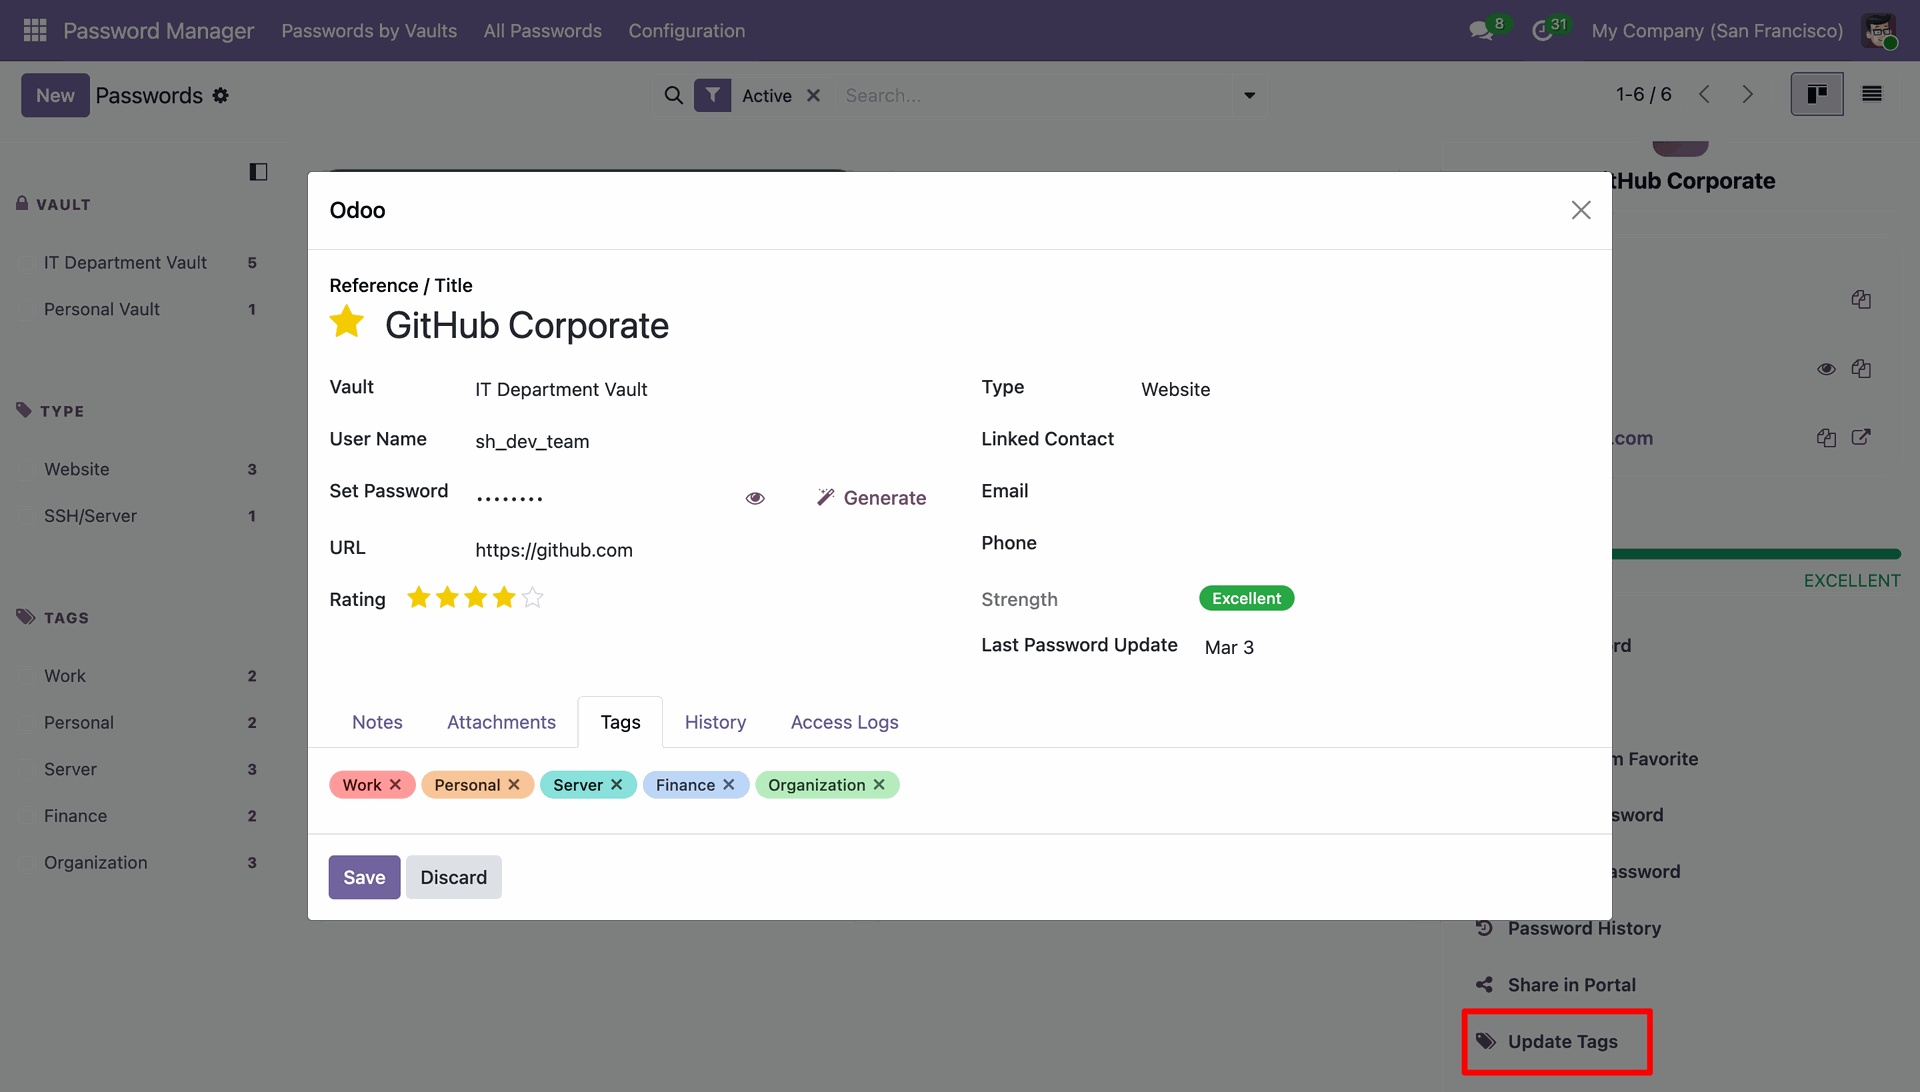Click the search magnifier icon
The width and height of the screenshot is (1920, 1092).
point(674,95)
